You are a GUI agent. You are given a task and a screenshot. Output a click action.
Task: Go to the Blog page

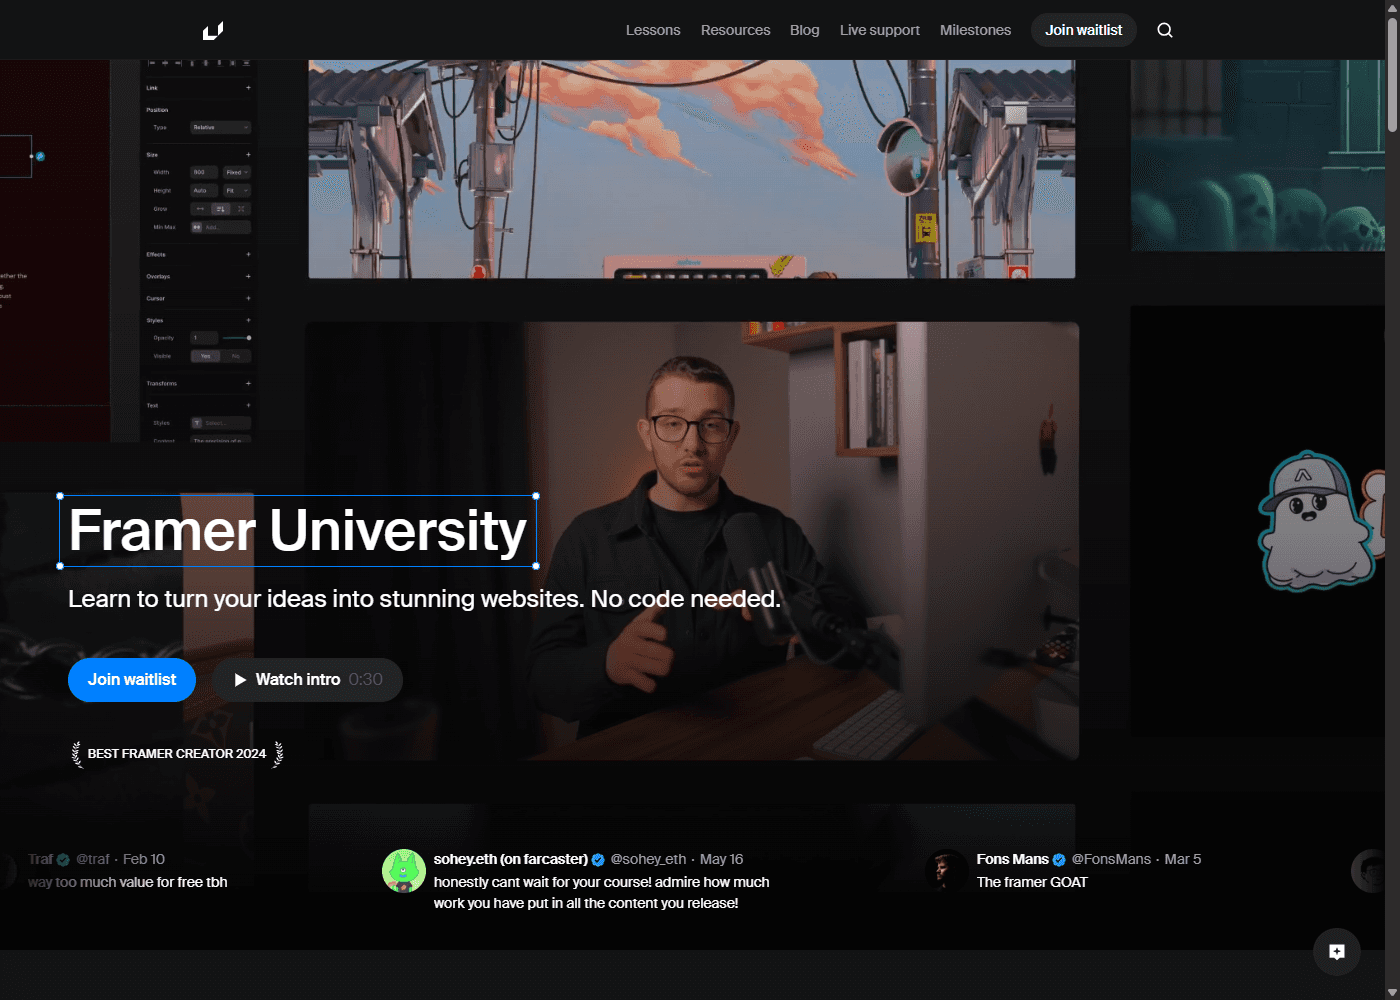pyautogui.click(x=805, y=30)
